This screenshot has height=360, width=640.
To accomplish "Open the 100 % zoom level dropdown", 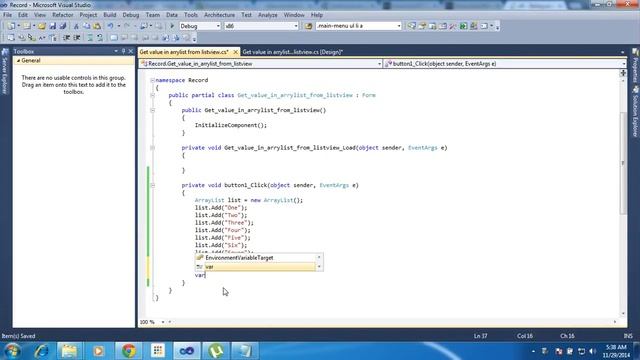I will coord(163,322).
